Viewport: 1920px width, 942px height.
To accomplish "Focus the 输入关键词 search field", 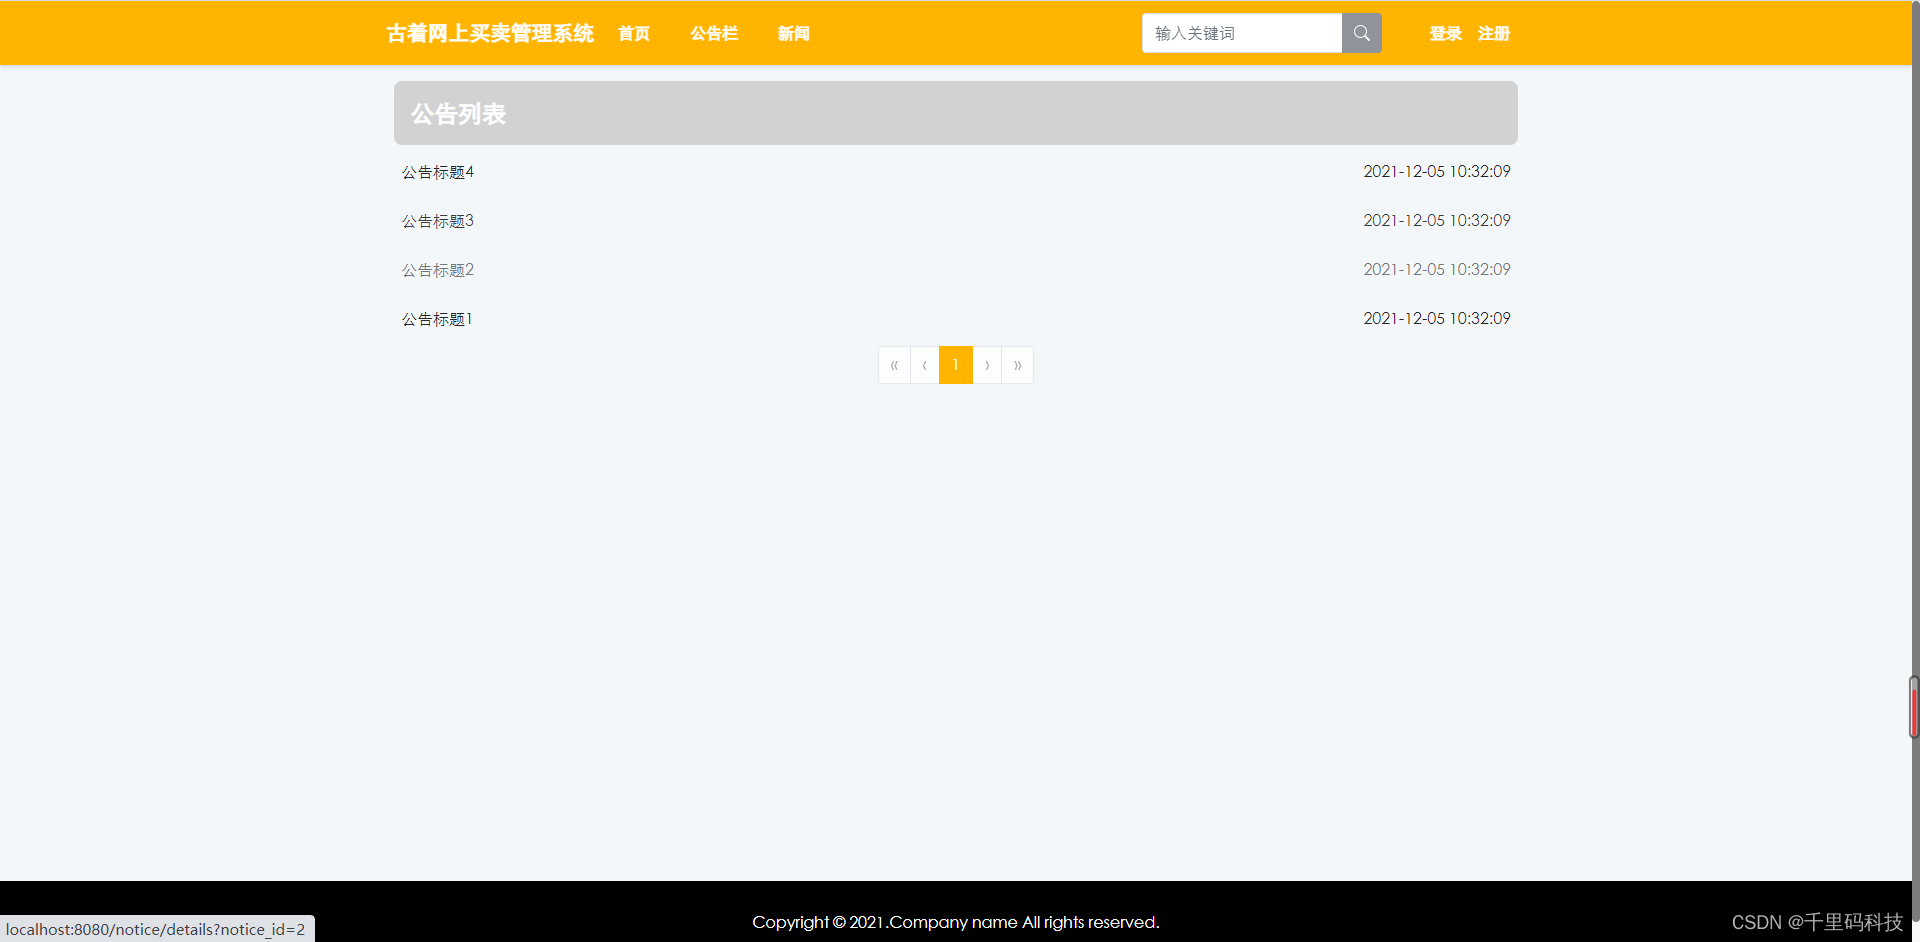I will 1242,33.
